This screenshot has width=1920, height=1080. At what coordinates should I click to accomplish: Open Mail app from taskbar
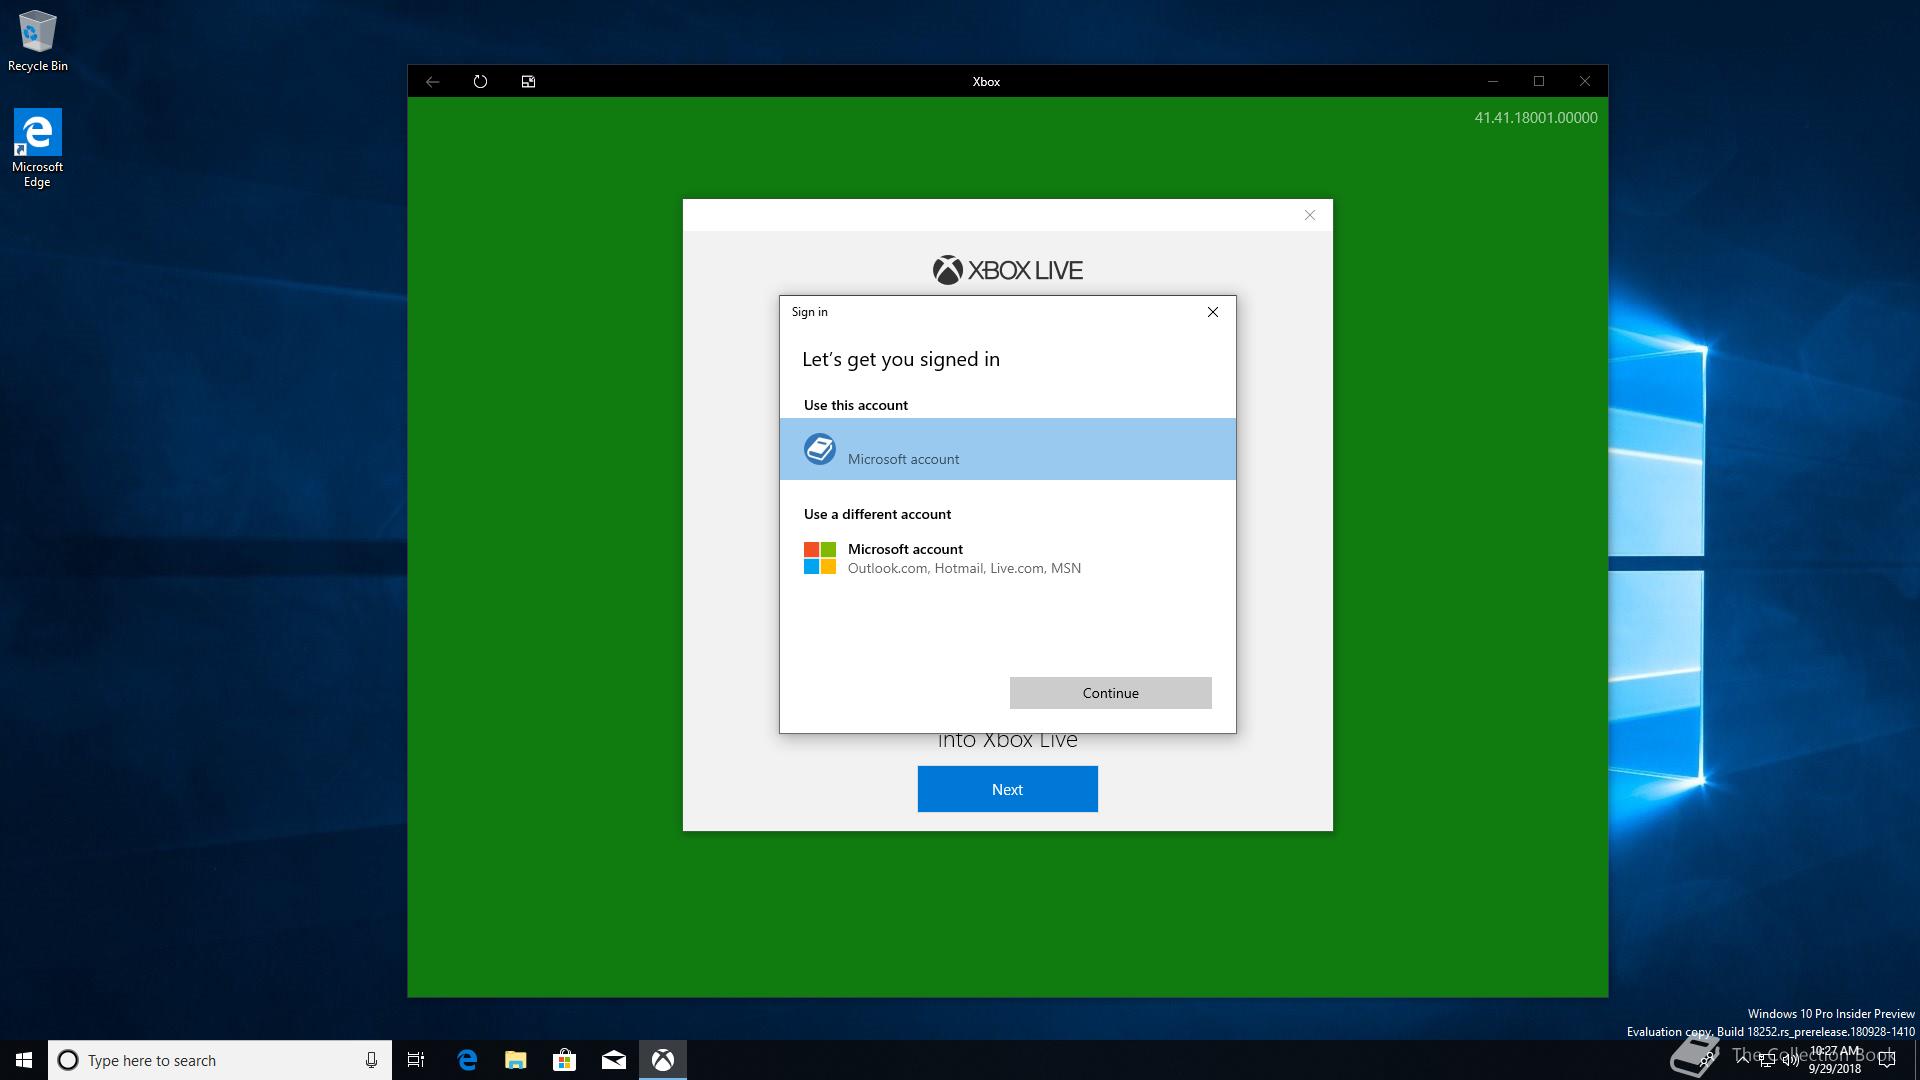[614, 1060]
